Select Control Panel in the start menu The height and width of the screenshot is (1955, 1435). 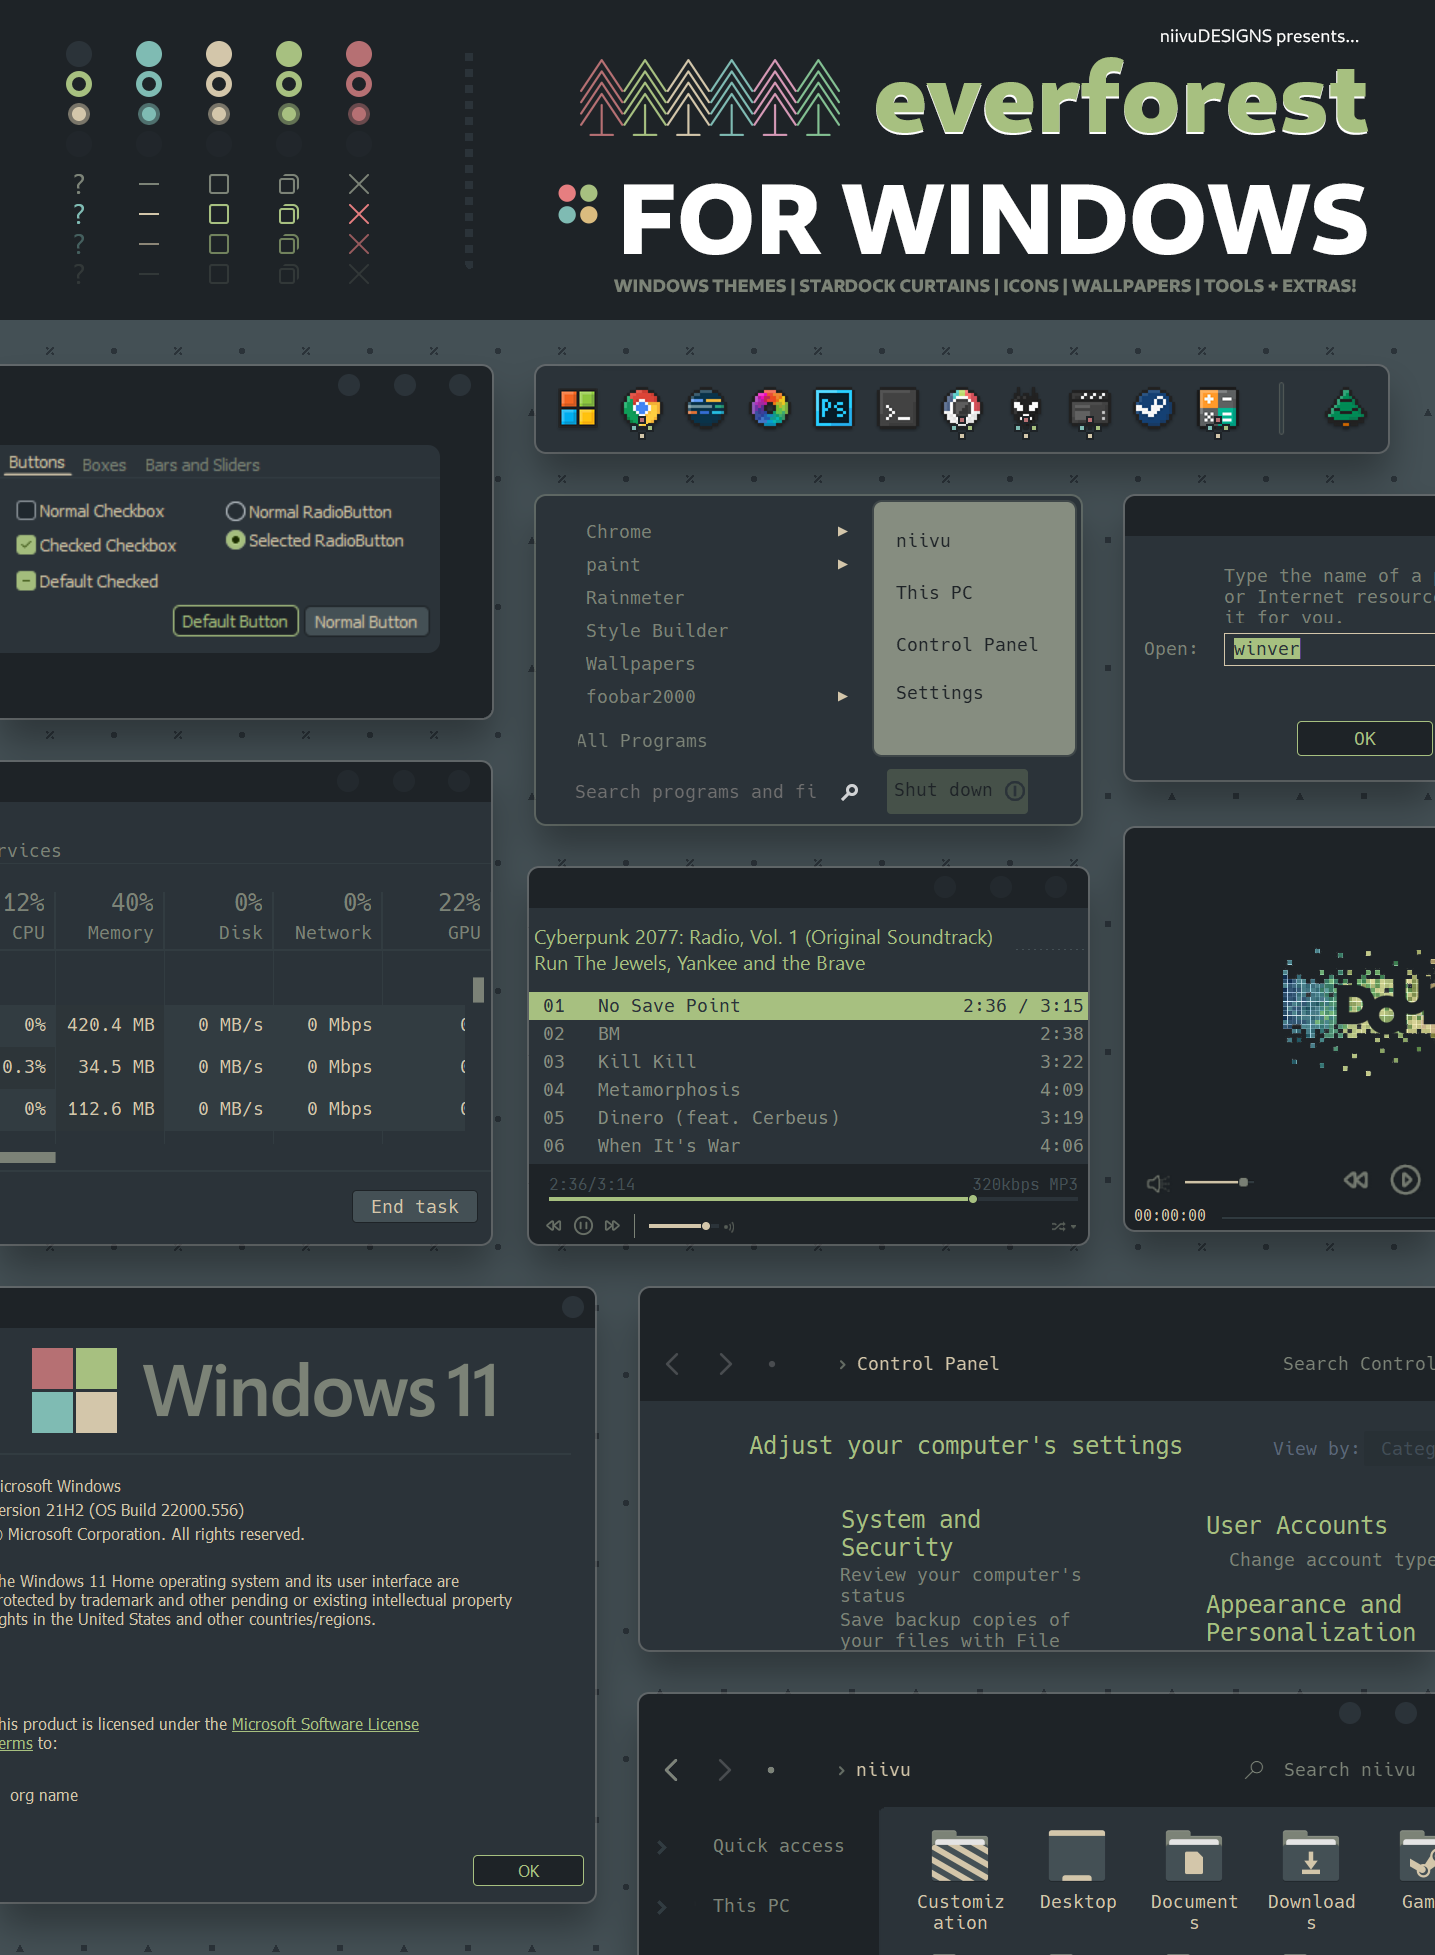click(x=967, y=645)
